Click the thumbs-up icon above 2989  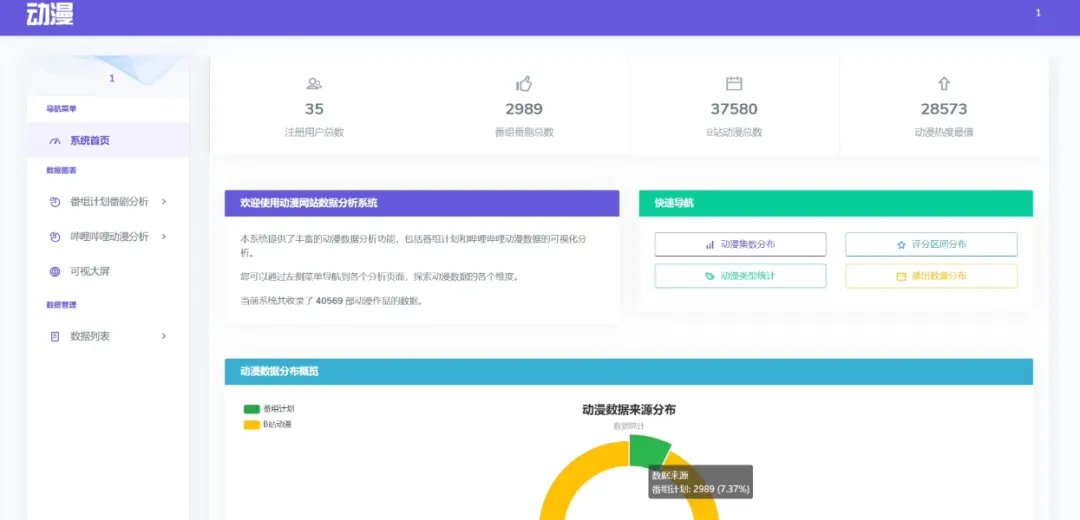(x=524, y=84)
